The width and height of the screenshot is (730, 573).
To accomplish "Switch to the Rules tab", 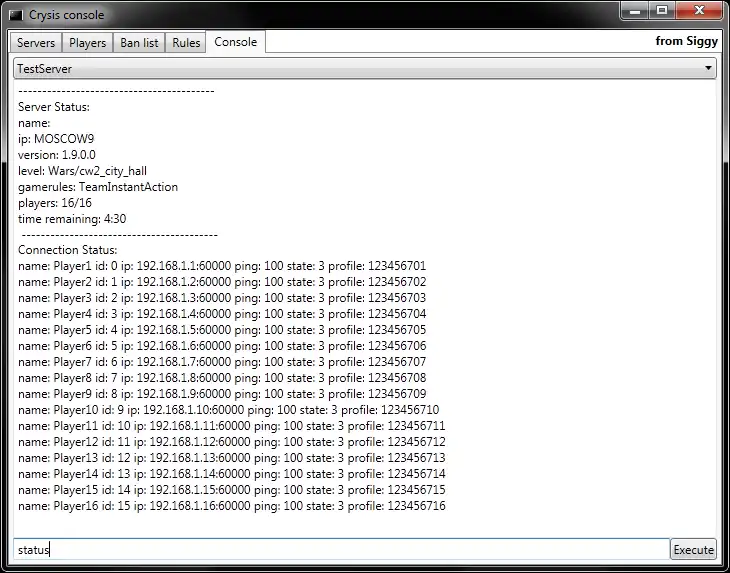I will pyautogui.click(x=186, y=43).
